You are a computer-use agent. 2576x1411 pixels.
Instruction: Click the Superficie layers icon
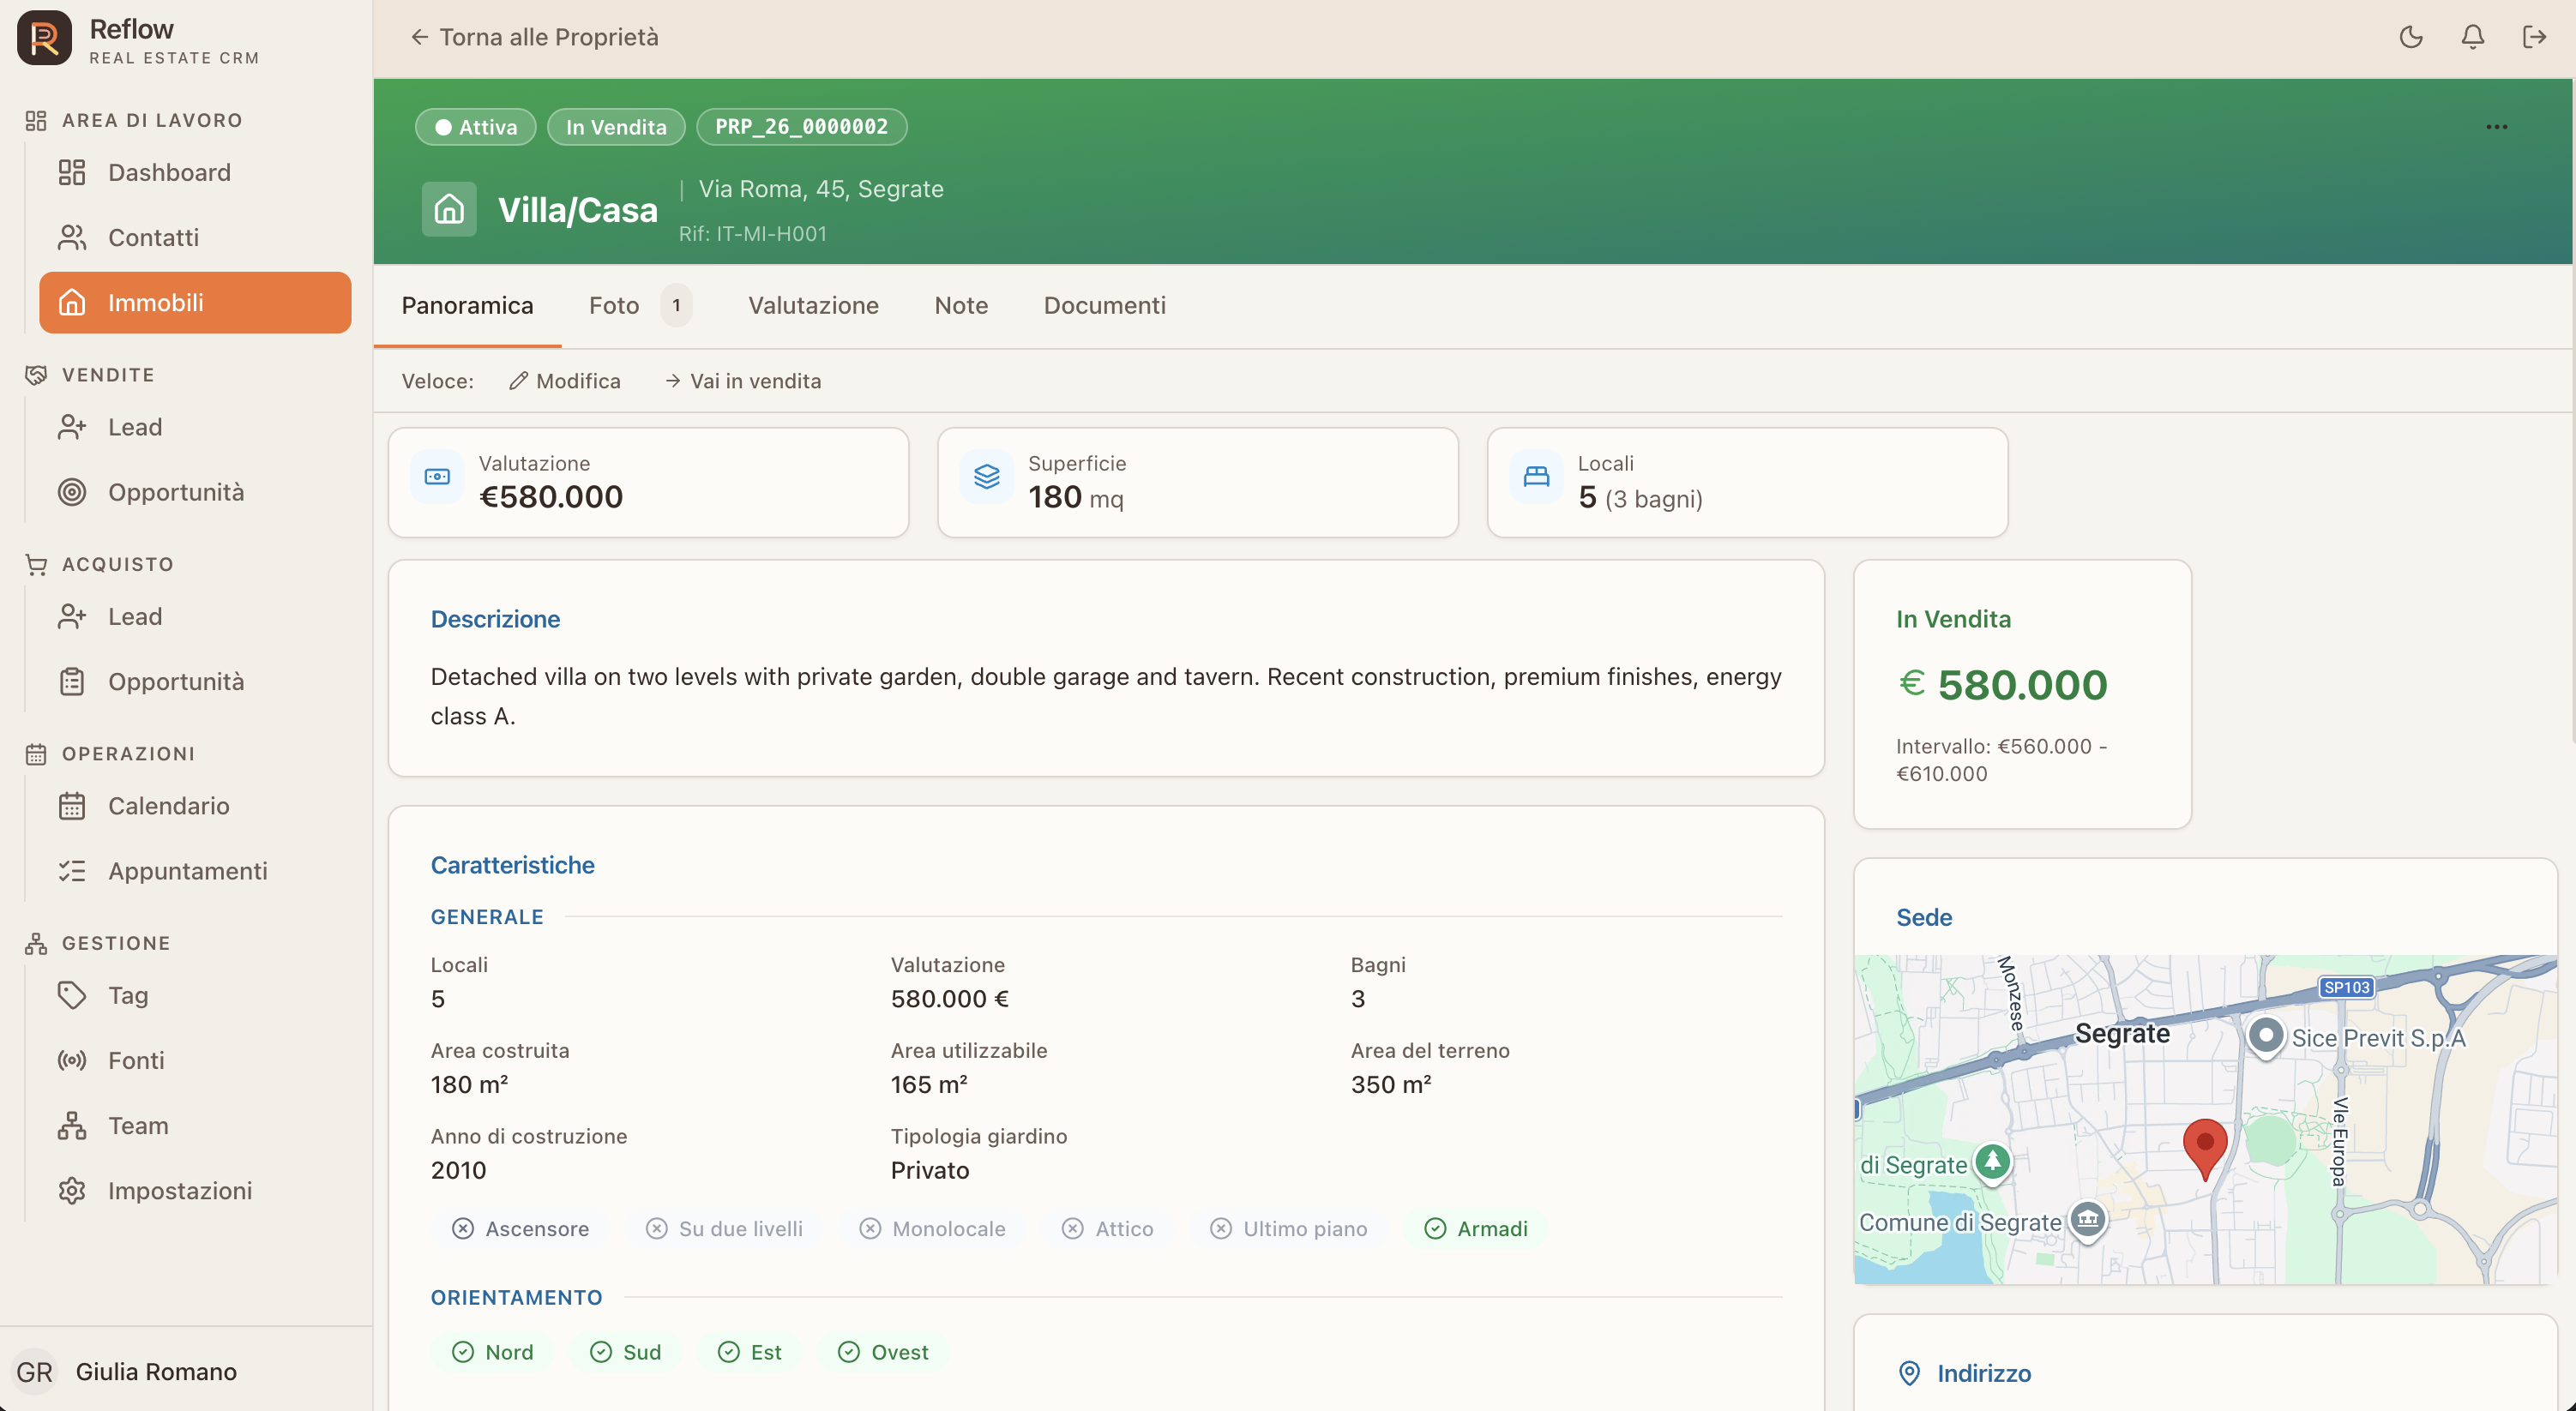tap(987, 477)
